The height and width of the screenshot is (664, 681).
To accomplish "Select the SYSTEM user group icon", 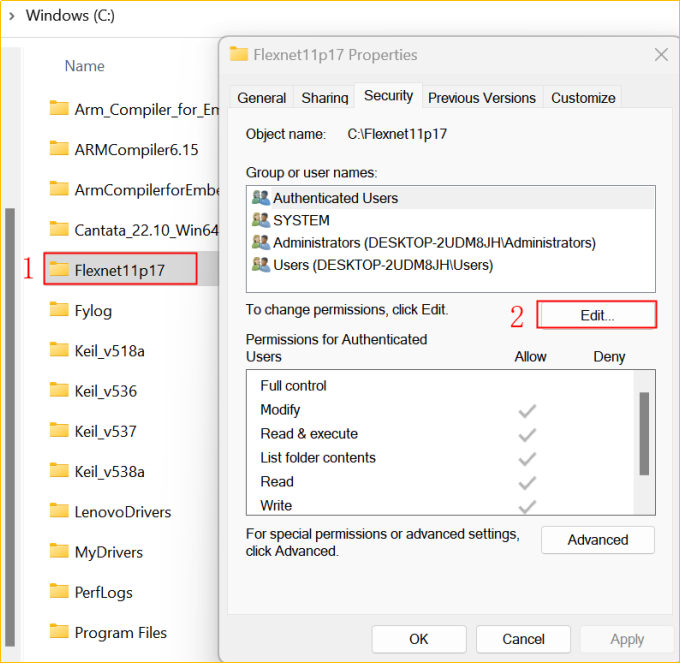I will (x=261, y=220).
